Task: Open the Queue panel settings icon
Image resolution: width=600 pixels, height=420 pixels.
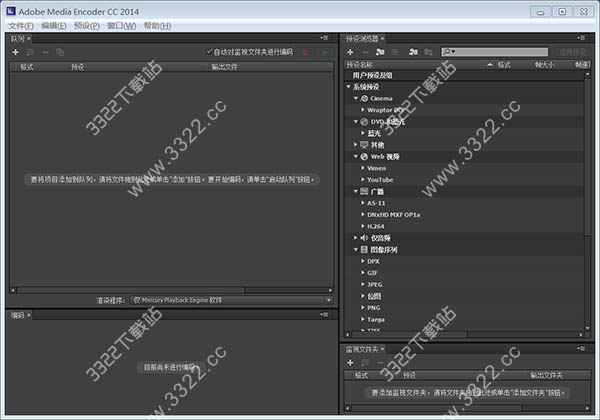Action: click(x=31, y=52)
